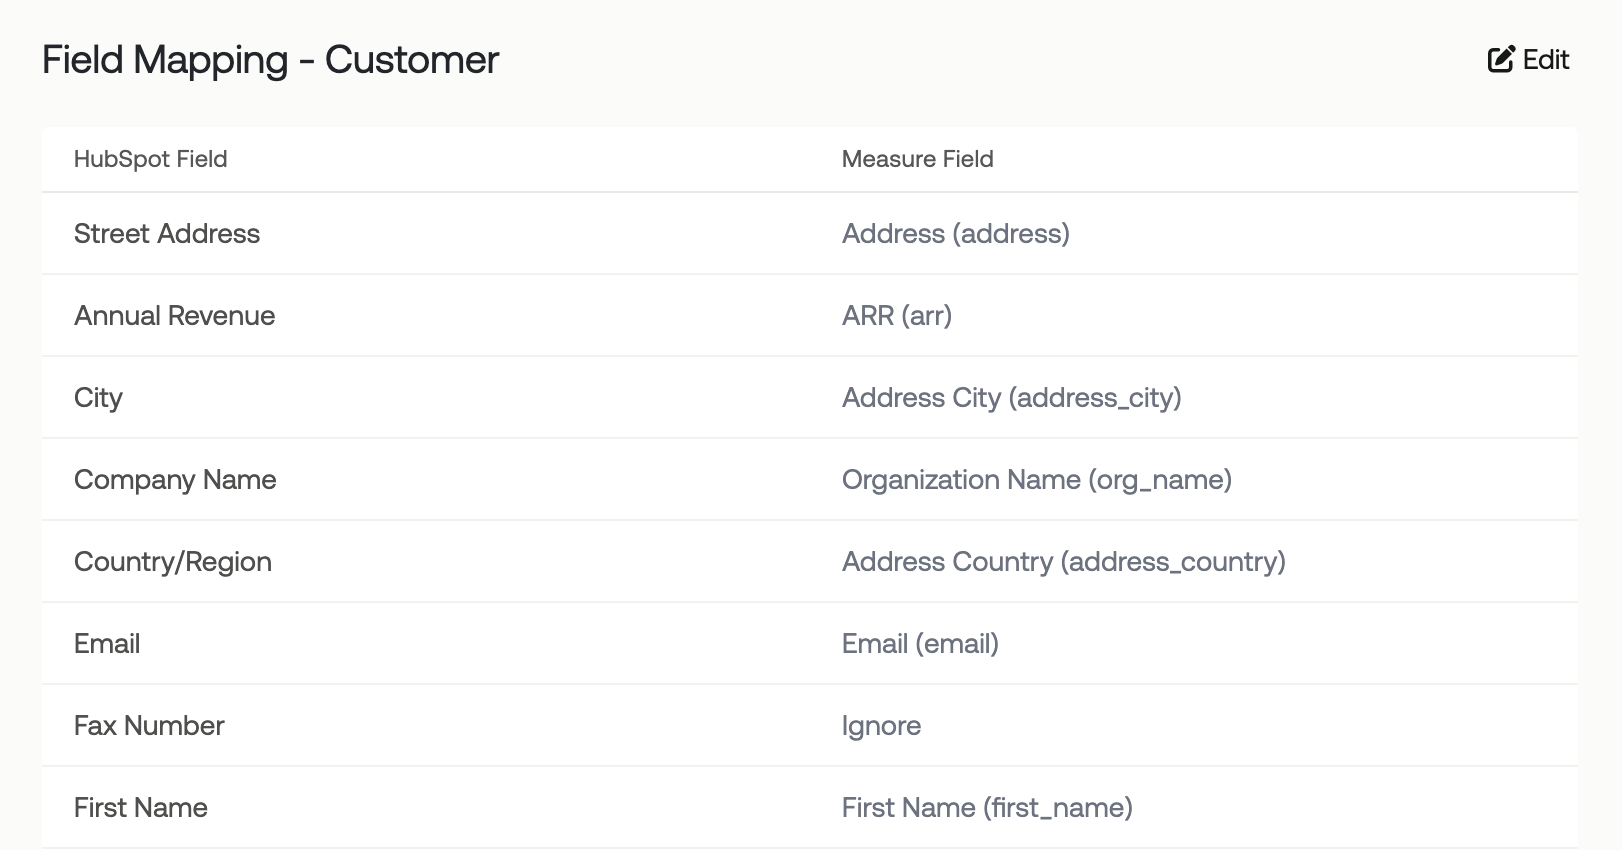Select the HubSpot Field column header

(150, 159)
